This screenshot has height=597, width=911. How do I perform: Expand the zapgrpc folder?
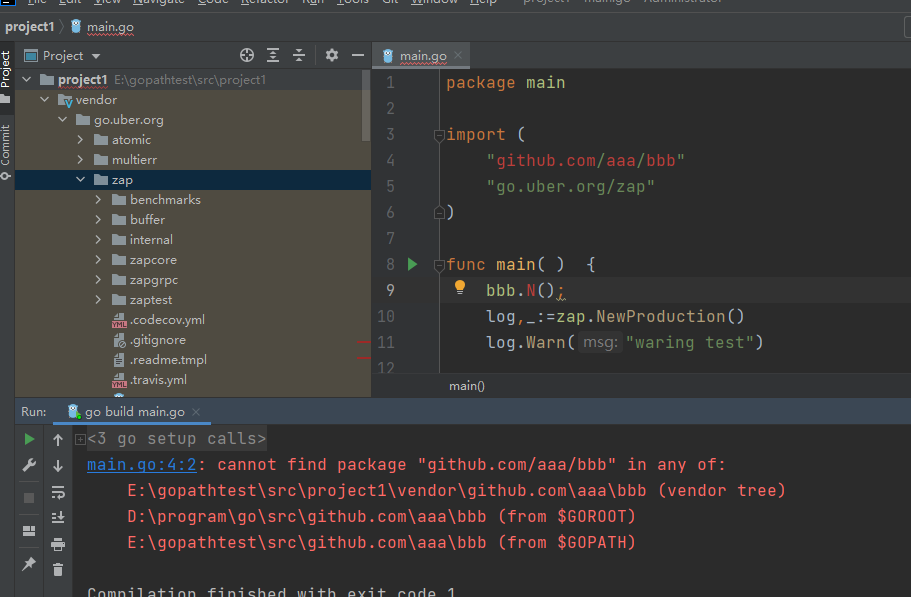[x=98, y=280]
